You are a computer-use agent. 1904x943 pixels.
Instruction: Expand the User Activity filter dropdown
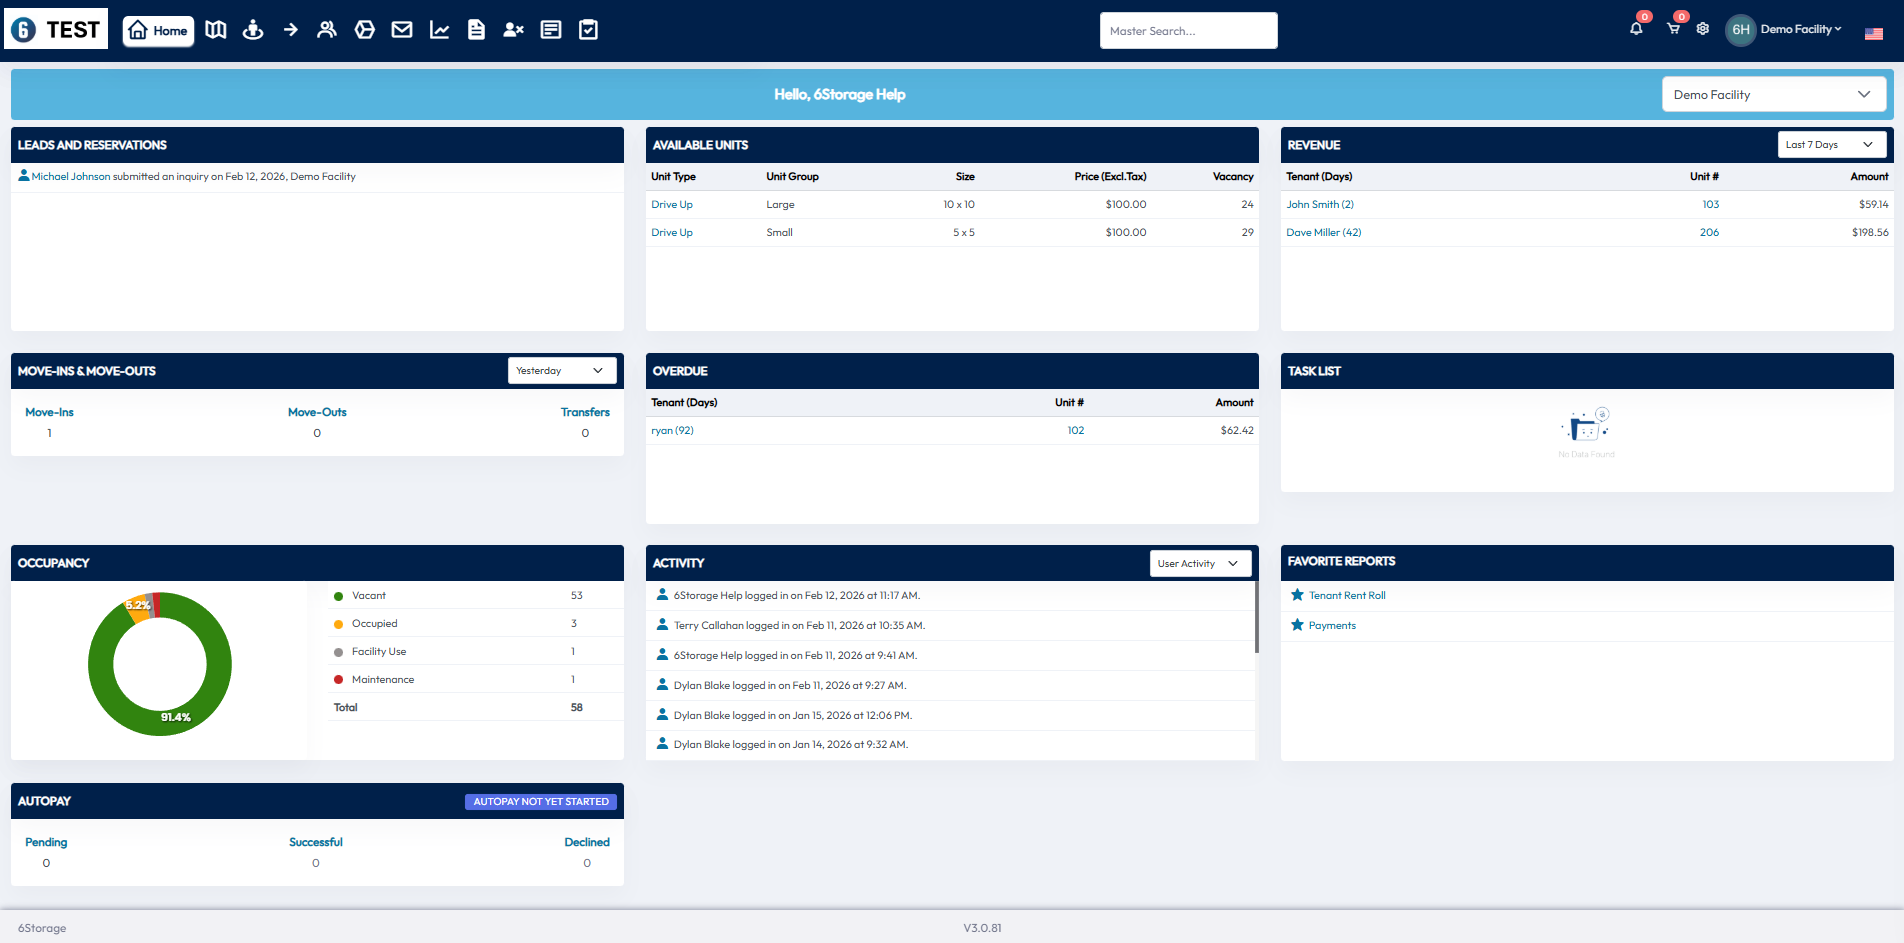point(1199,564)
